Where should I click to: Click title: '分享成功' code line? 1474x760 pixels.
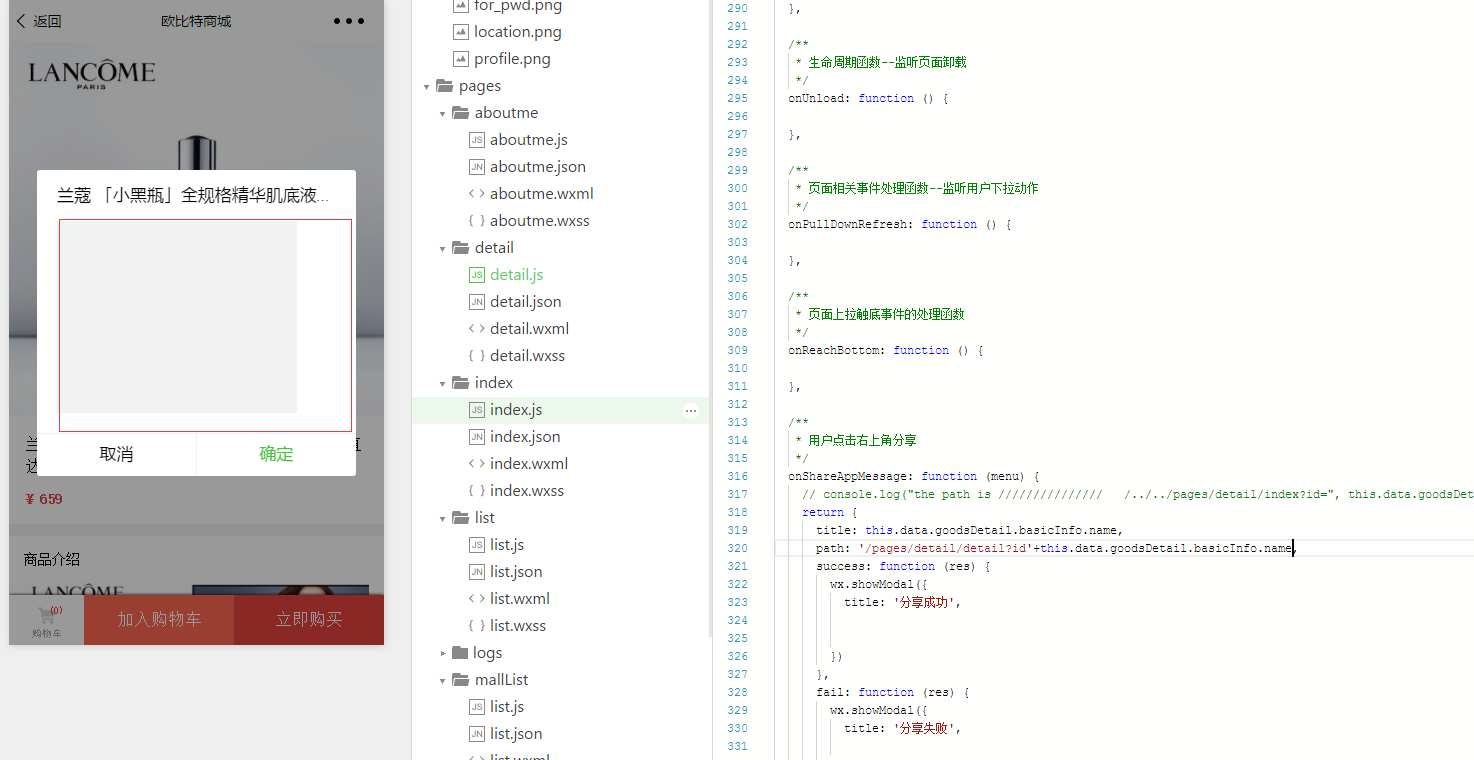(902, 603)
